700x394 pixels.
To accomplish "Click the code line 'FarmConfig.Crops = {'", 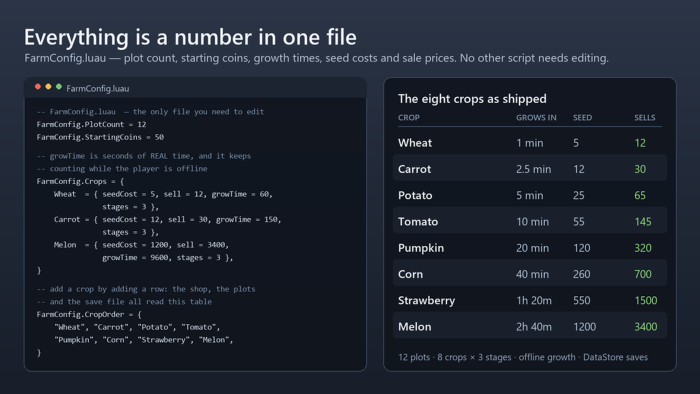I will click(80, 182).
